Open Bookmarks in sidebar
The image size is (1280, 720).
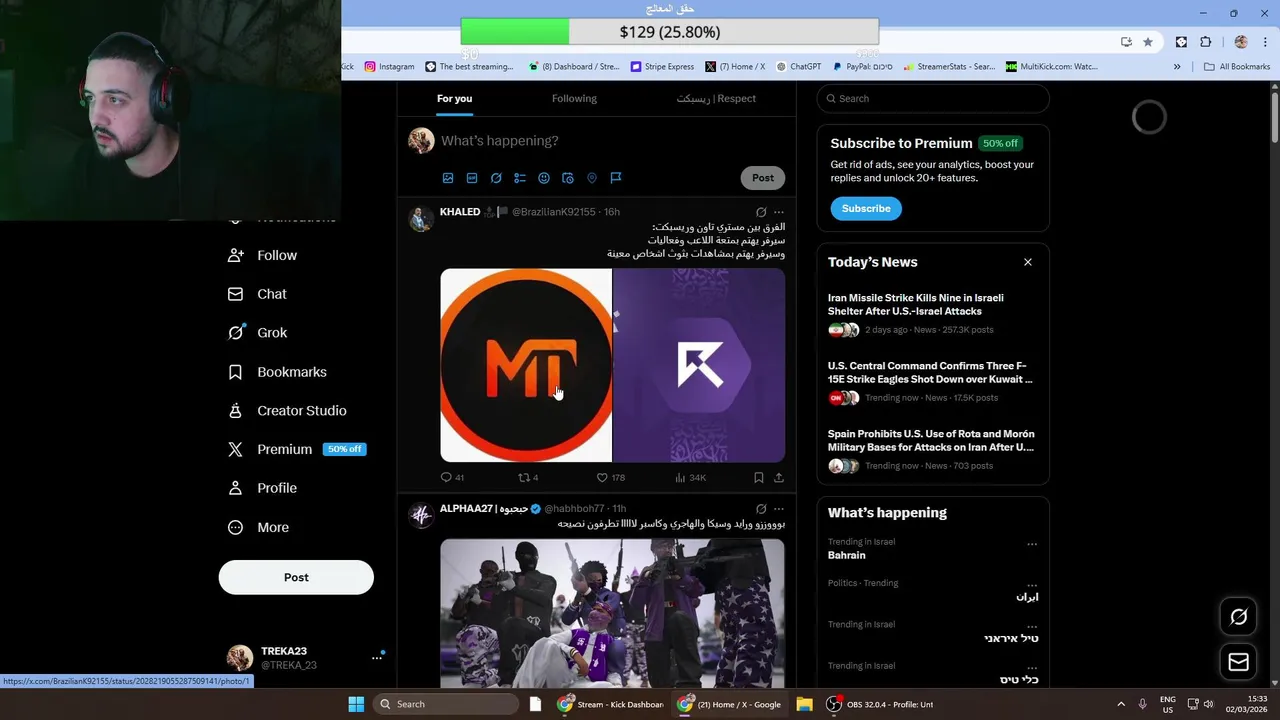click(x=277, y=372)
